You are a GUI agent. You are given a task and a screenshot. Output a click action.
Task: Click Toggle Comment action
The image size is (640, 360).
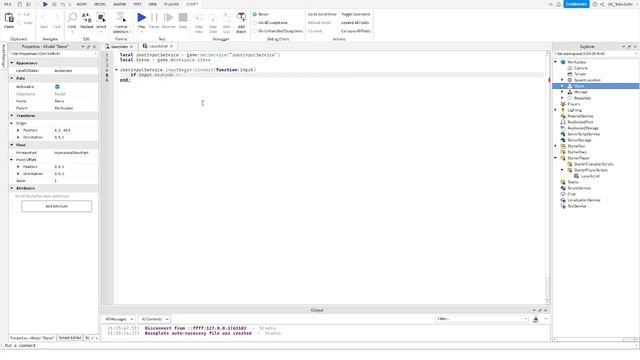coord(356,14)
